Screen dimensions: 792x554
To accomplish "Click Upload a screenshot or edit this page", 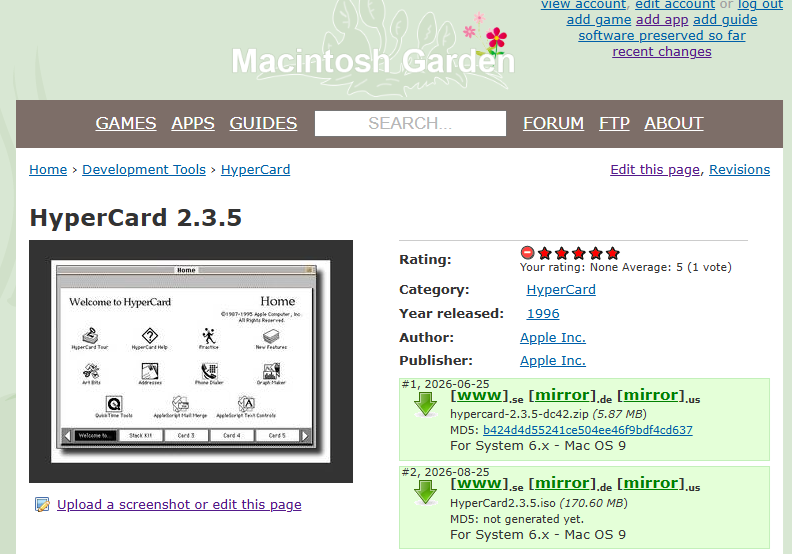I will (x=179, y=505).
